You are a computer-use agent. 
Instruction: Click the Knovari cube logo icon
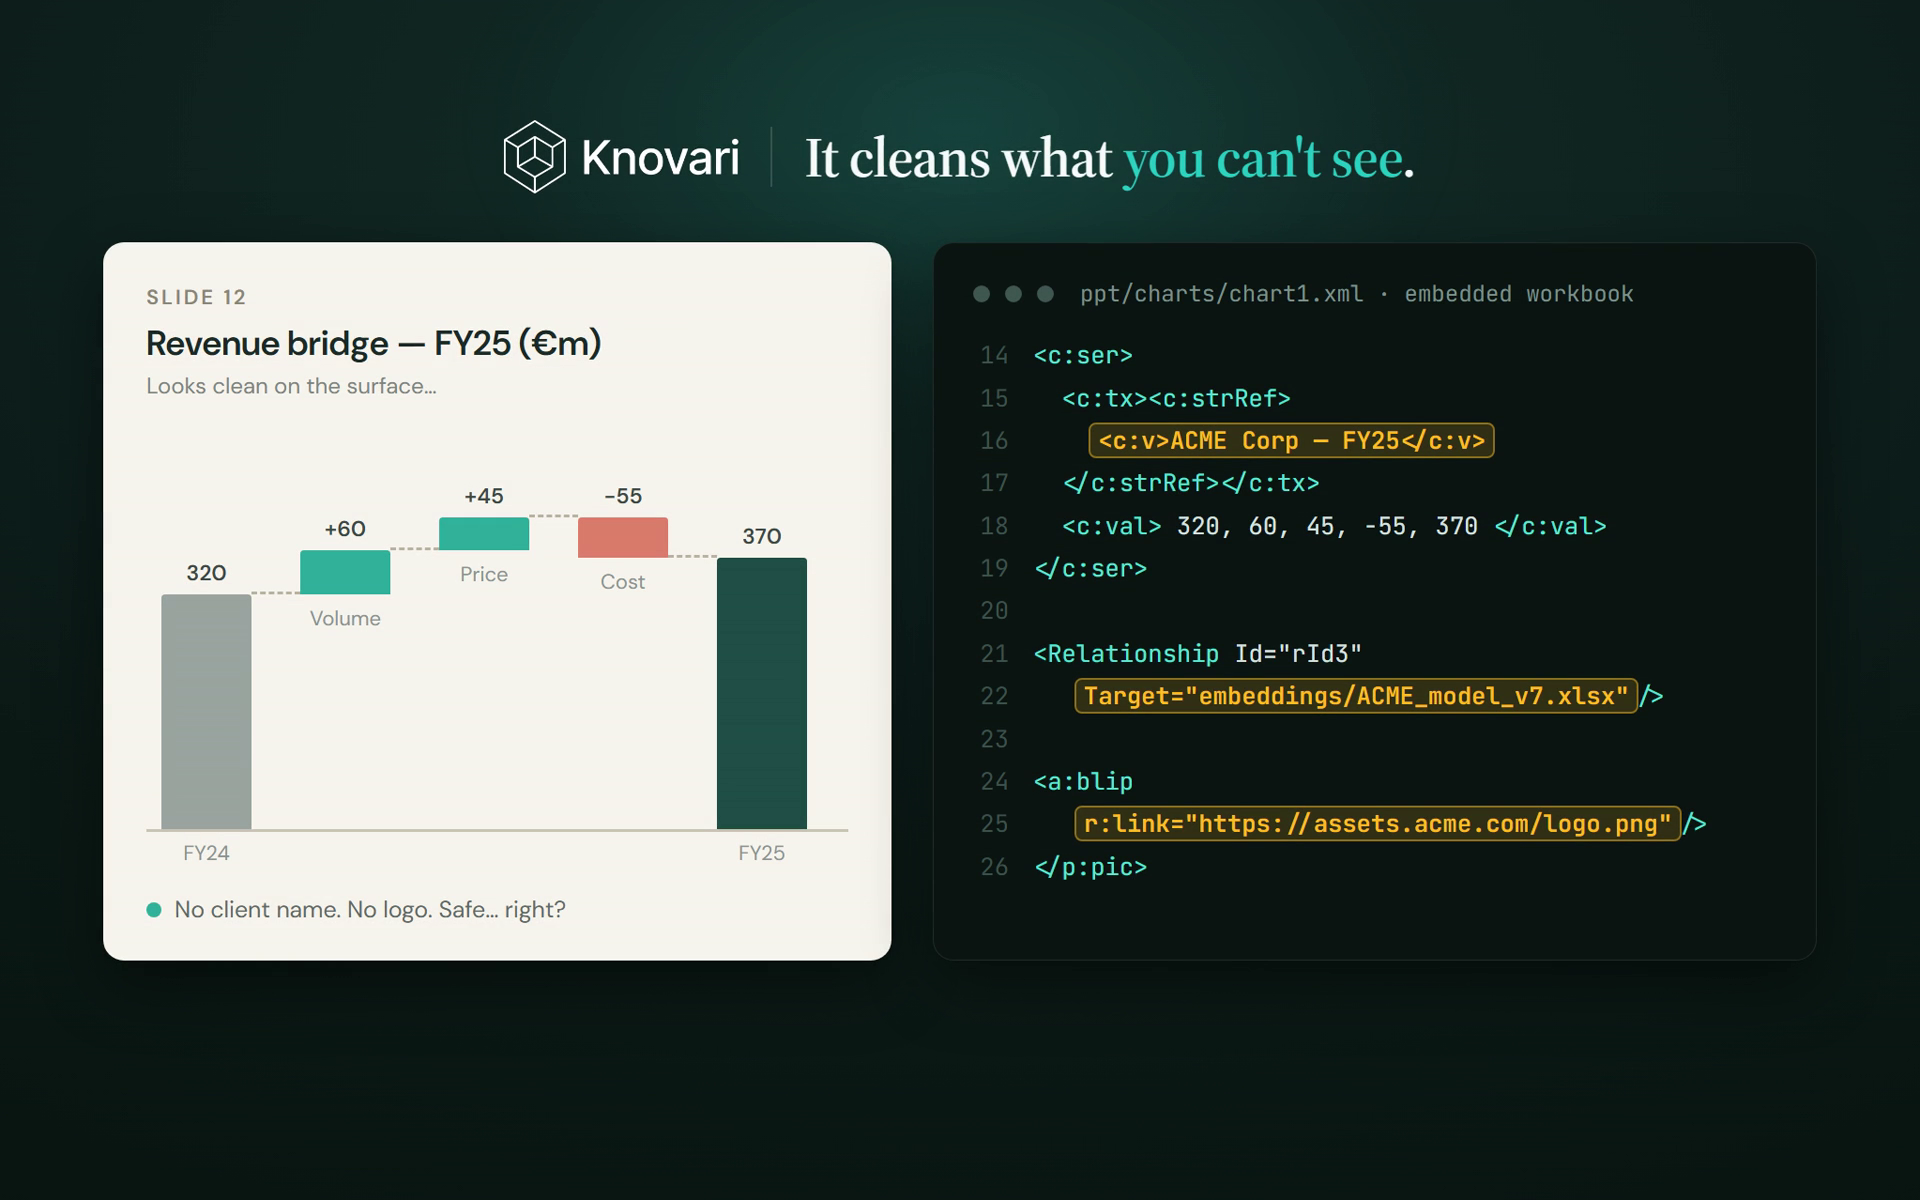[x=534, y=157]
